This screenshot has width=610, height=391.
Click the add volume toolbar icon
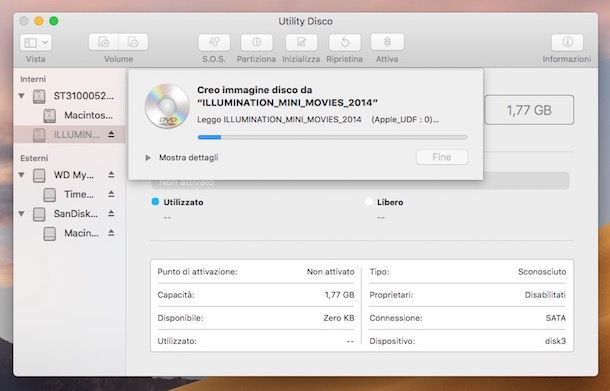[x=103, y=42]
